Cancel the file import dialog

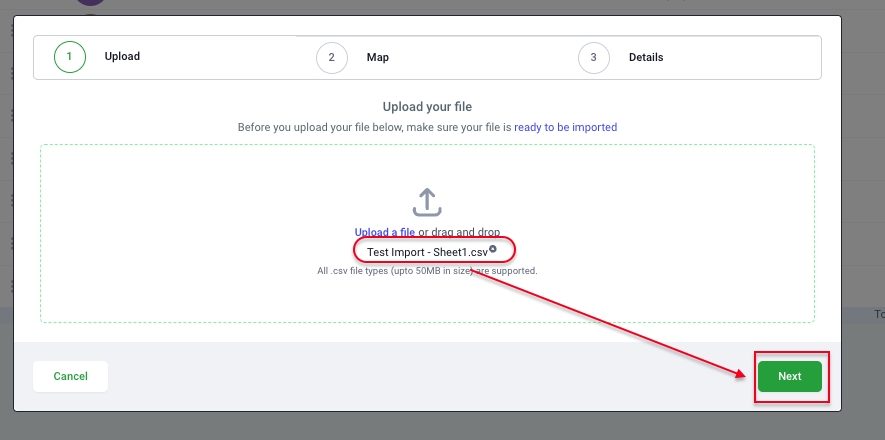[x=70, y=376]
